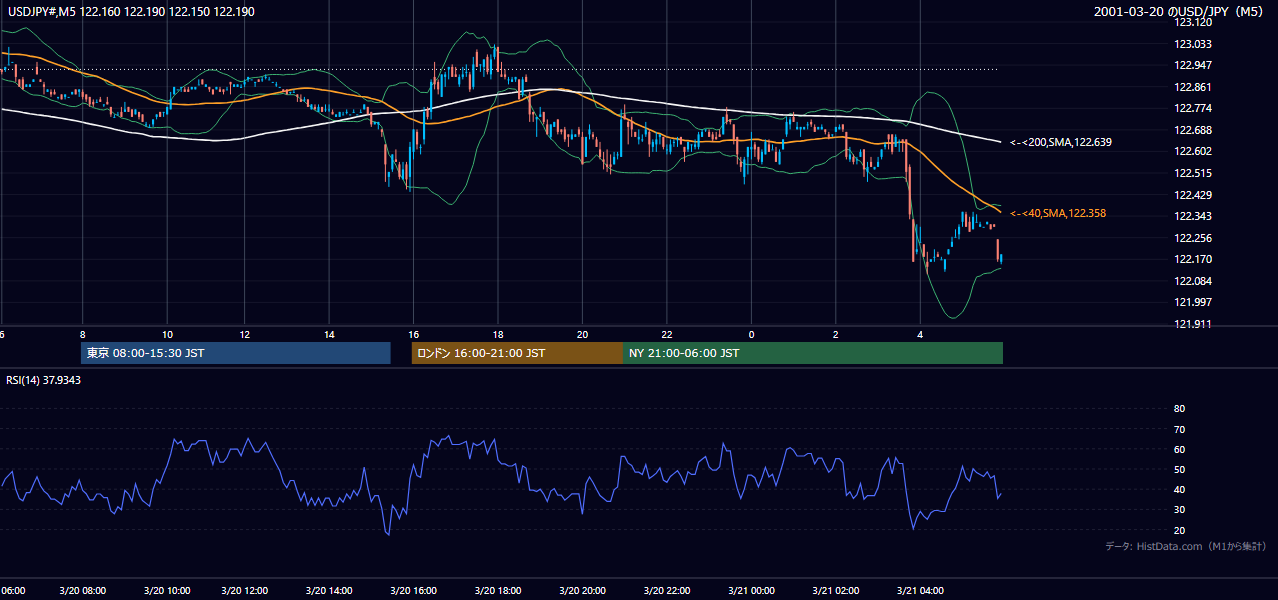The height and width of the screenshot is (600, 1278).
Task: Click the 3/20 10:00 time axis label
Action: pyautogui.click(x=167, y=591)
